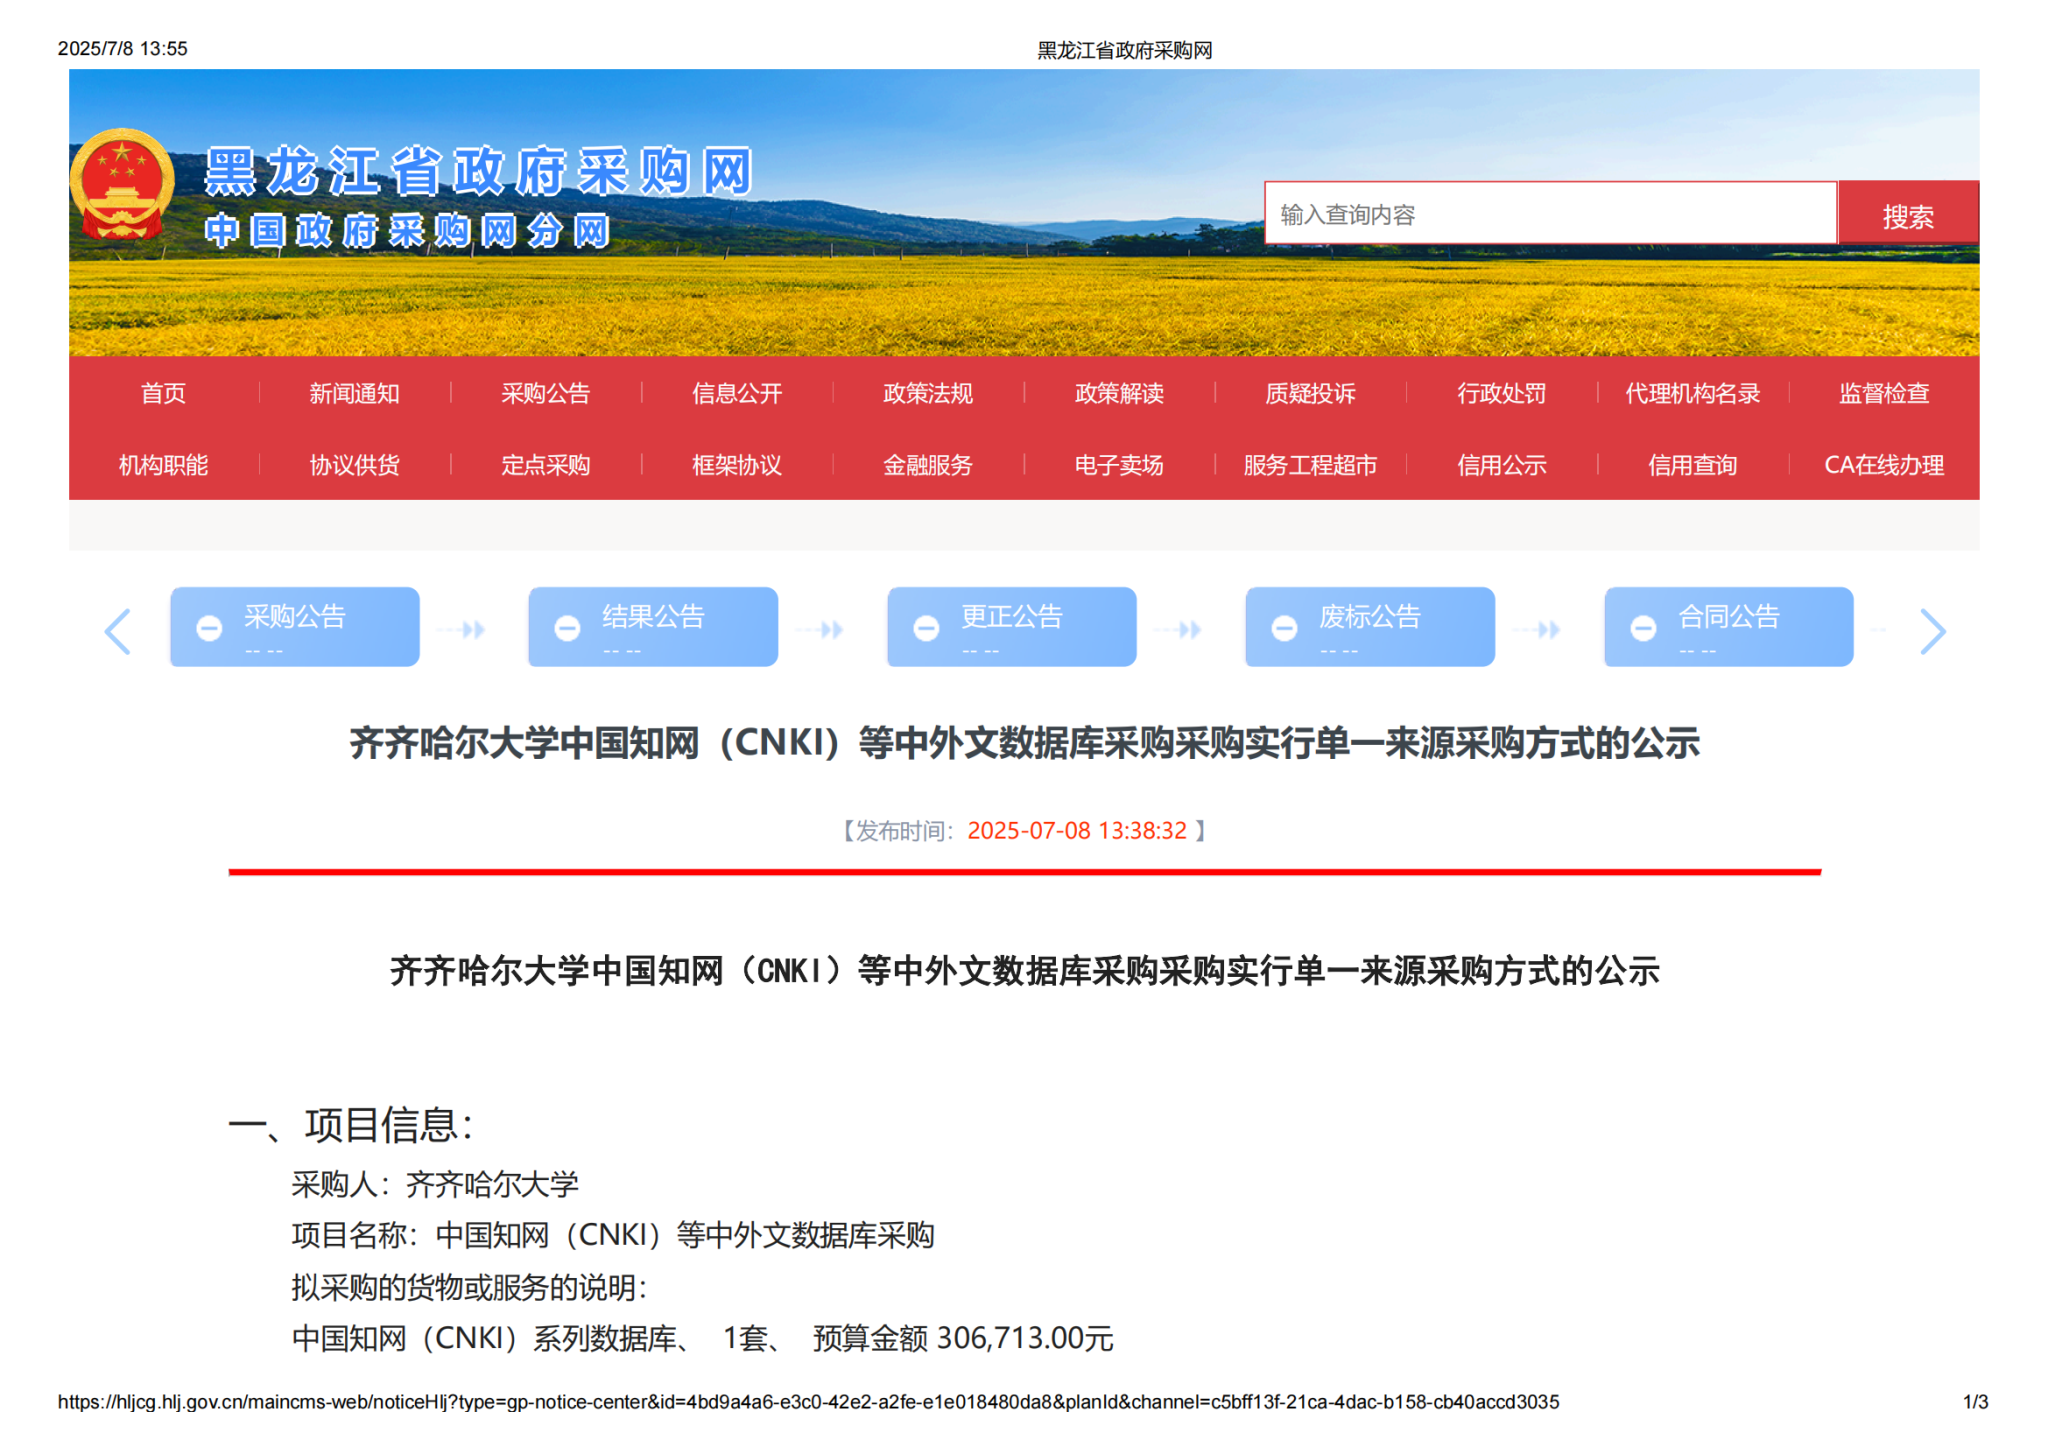Select 信用查询 navigation item

1692,465
